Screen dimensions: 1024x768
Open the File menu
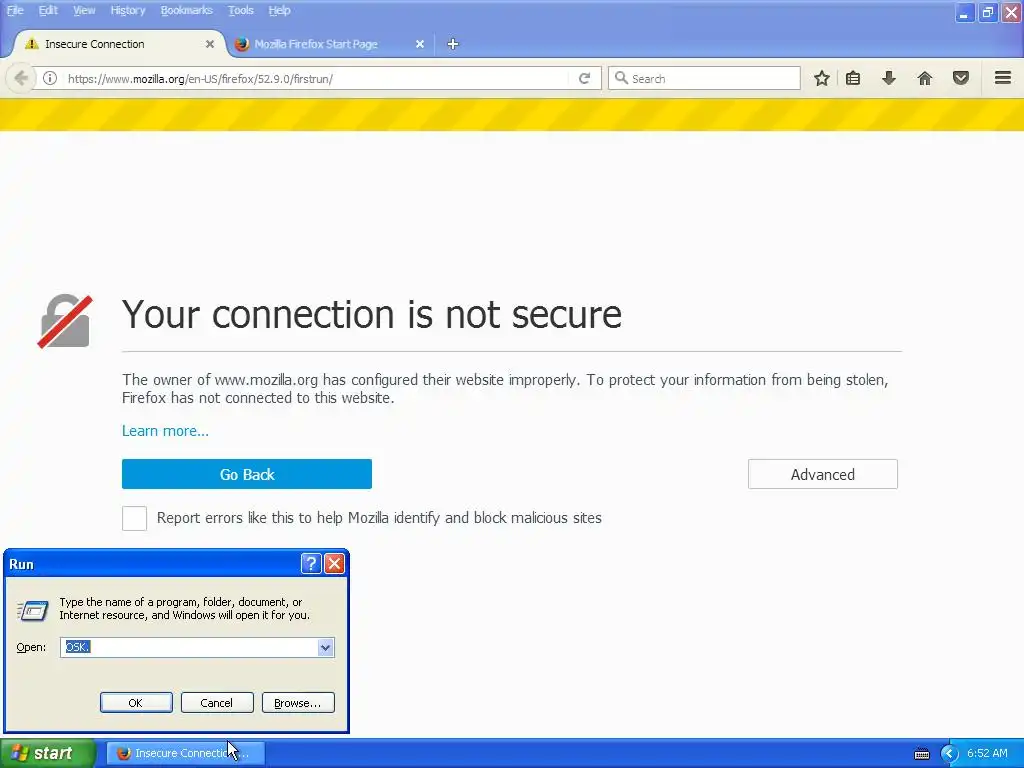[15, 10]
